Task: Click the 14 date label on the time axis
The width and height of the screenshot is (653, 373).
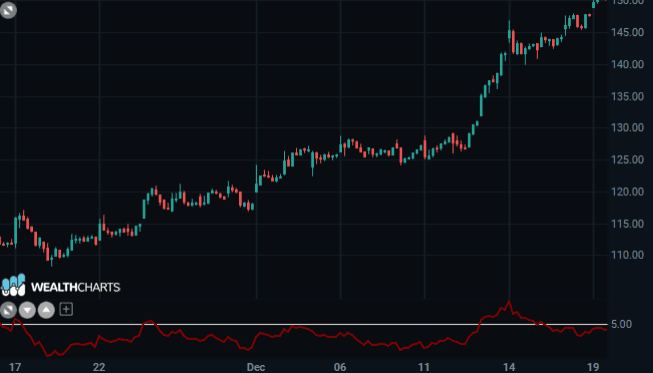Action: 509,367
